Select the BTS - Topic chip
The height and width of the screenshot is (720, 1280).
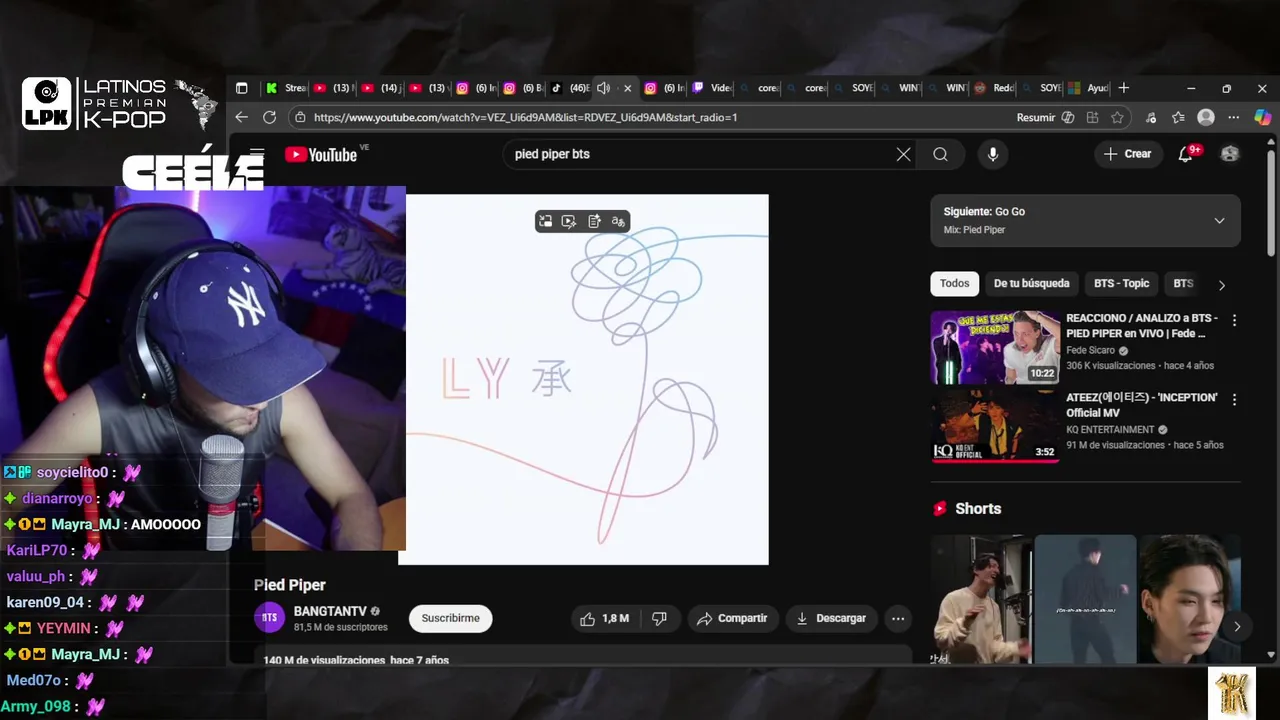click(1121, 283)
